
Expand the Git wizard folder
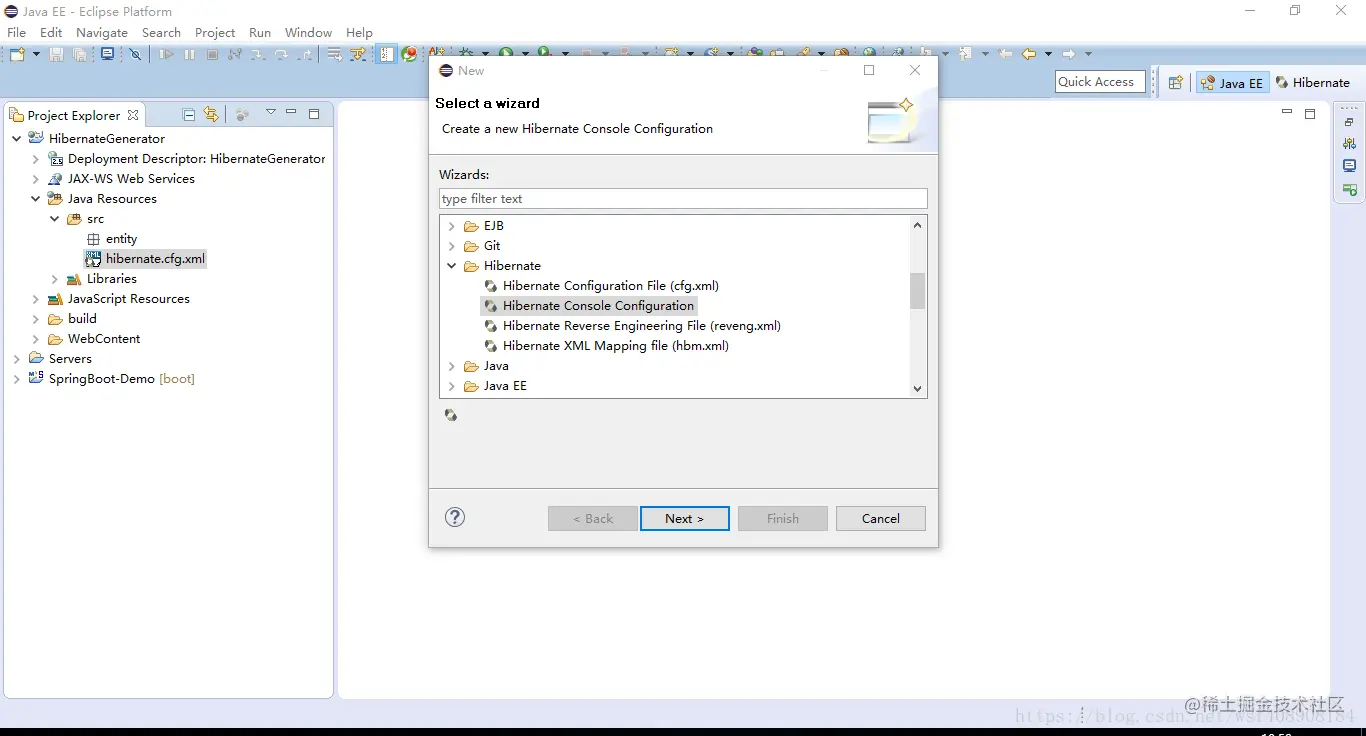[x=452, y=246]
